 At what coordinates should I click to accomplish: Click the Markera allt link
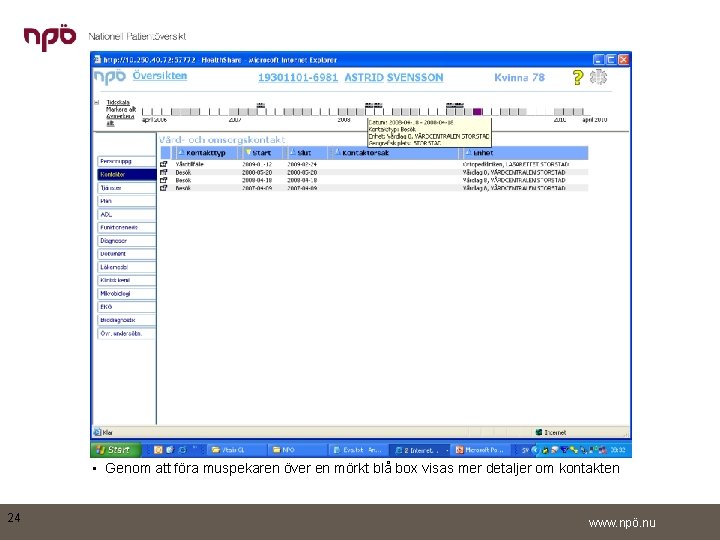click(x=121, y=109)
